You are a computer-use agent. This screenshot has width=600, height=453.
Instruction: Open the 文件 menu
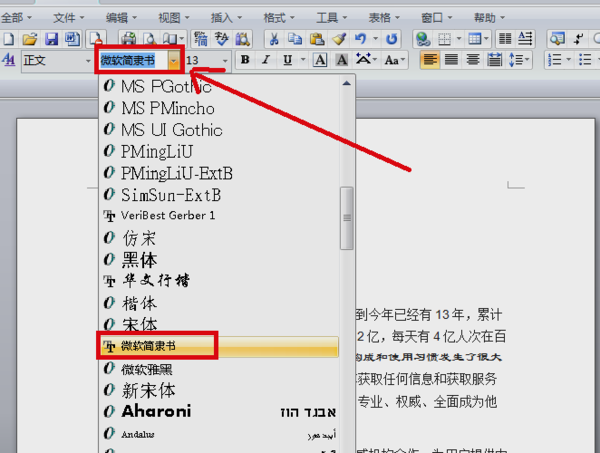pyautogui.click(x=68, y=18)
